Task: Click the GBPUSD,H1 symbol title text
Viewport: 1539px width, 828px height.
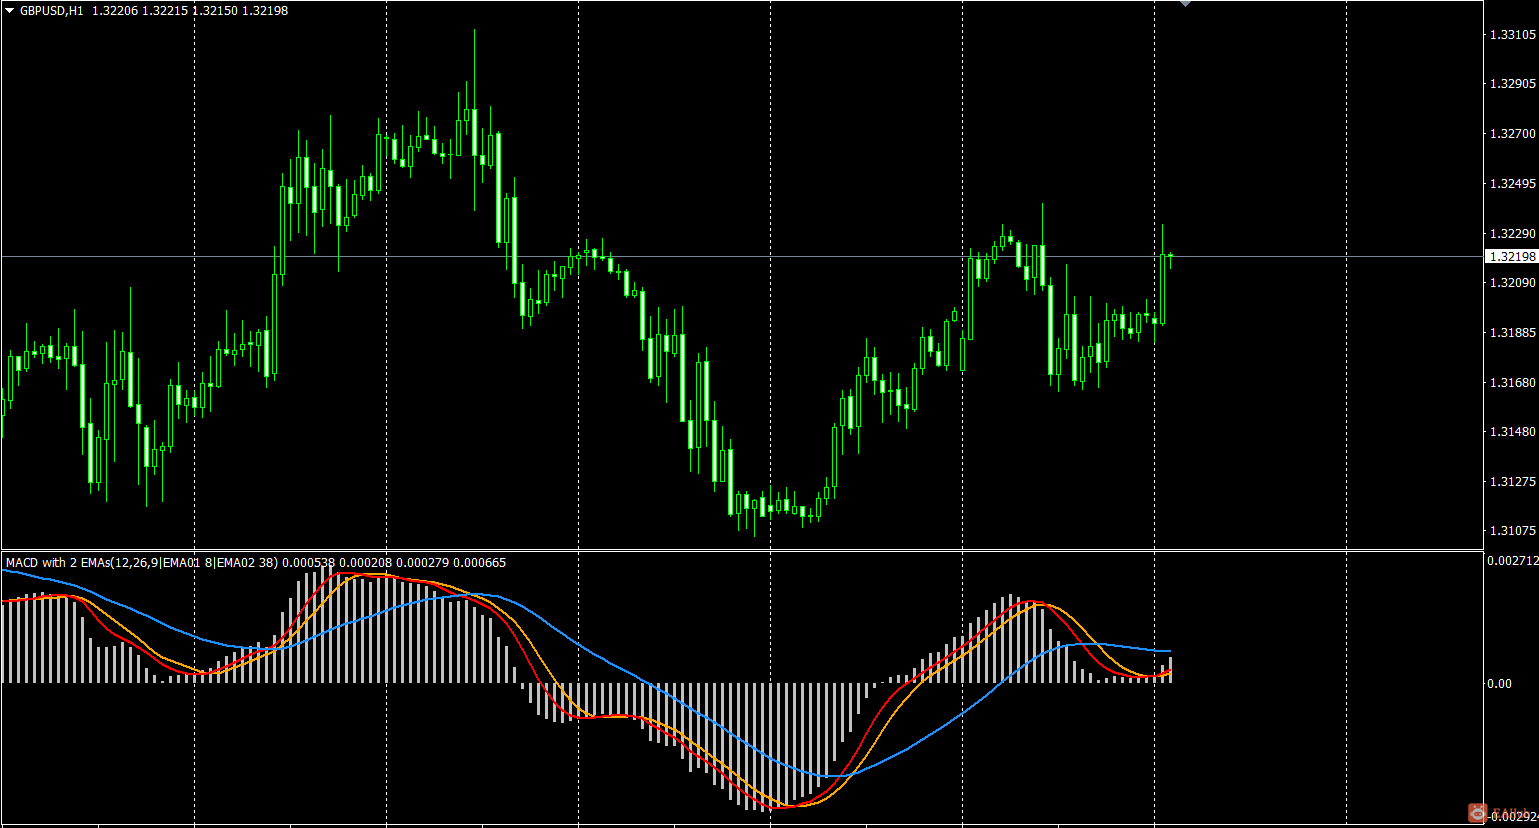Action: [x=51, y=11]
